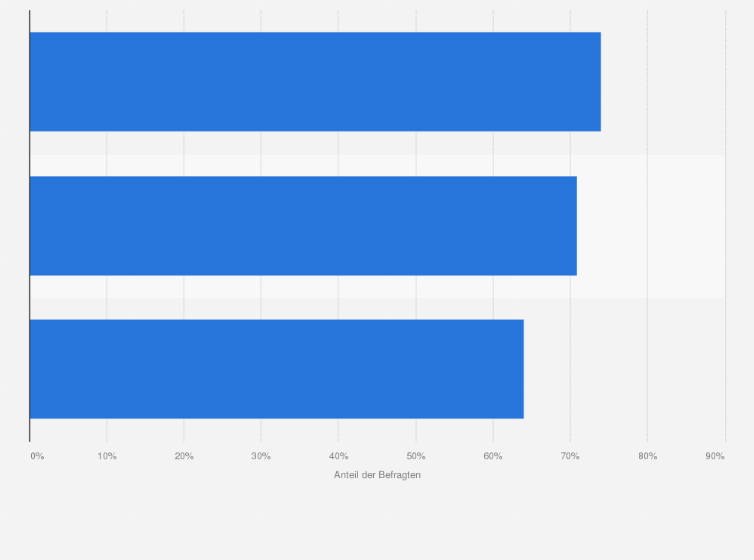Image resolution: width=754 pixels, height=560 pixels.
Task: Click the lighter row band right of middle bar
Action: tap(651, 226)
